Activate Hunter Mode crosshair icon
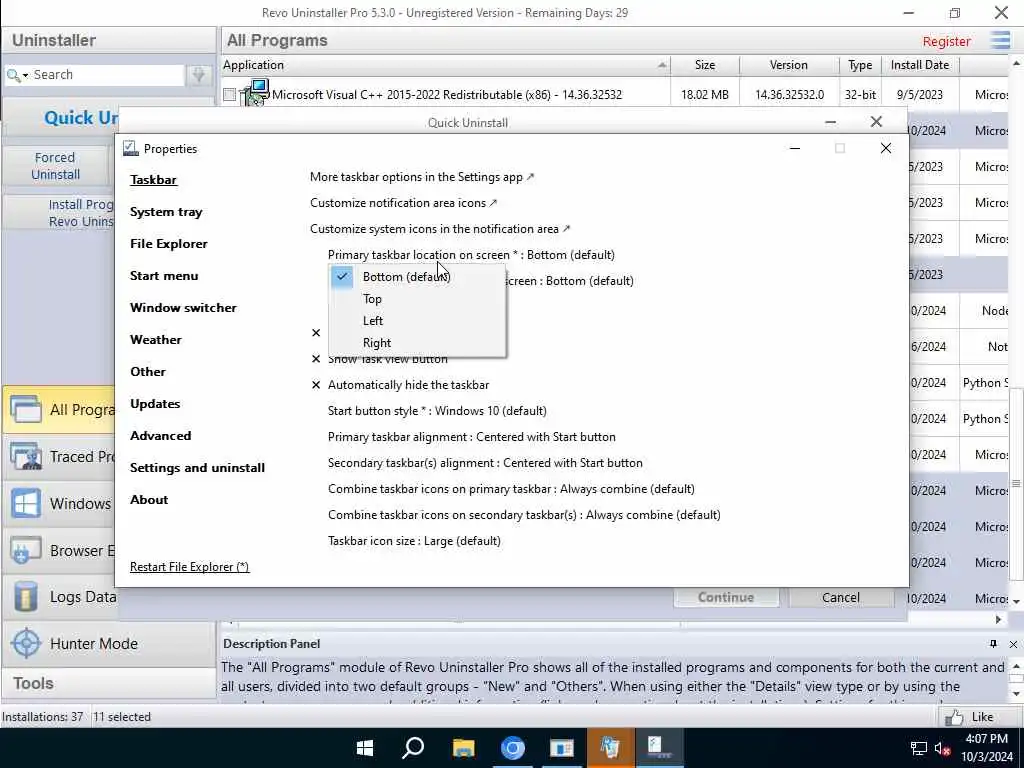The width and height of the screenshot is (1024, 768). point(27,643)
